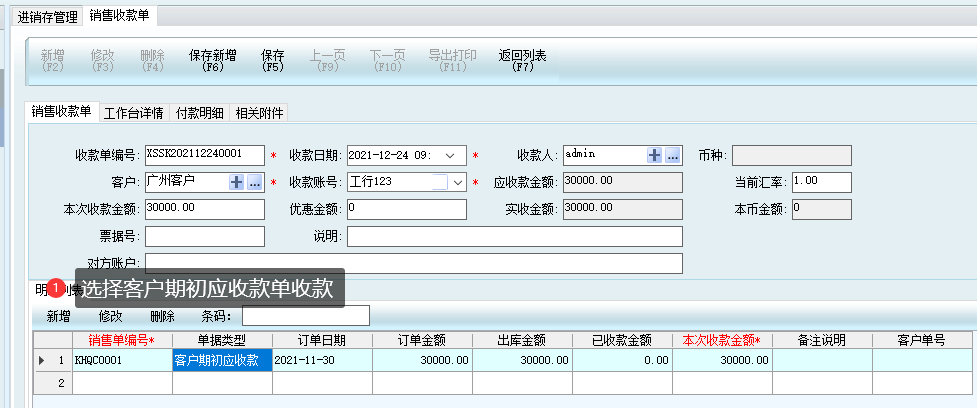
Task: Click the 优惠金额 input field
Action: [406, 209]
